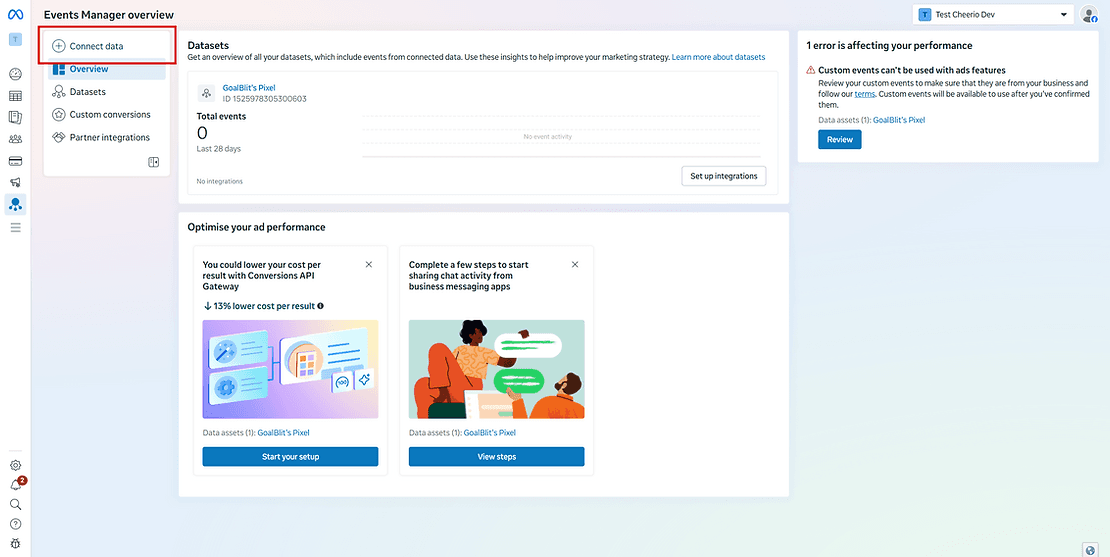Click the globe icon at bottom right

[1090, 549]
